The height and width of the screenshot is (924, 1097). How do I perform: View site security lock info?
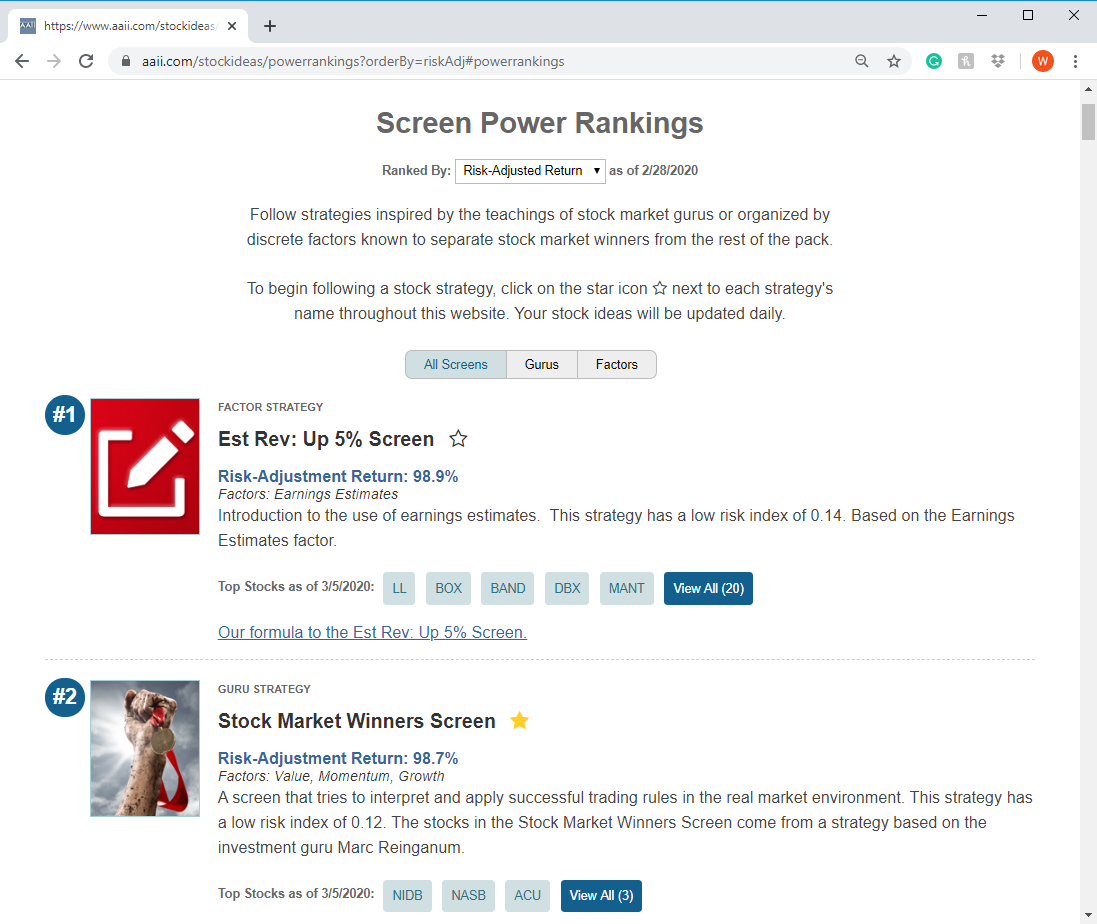tap(126, 62)
